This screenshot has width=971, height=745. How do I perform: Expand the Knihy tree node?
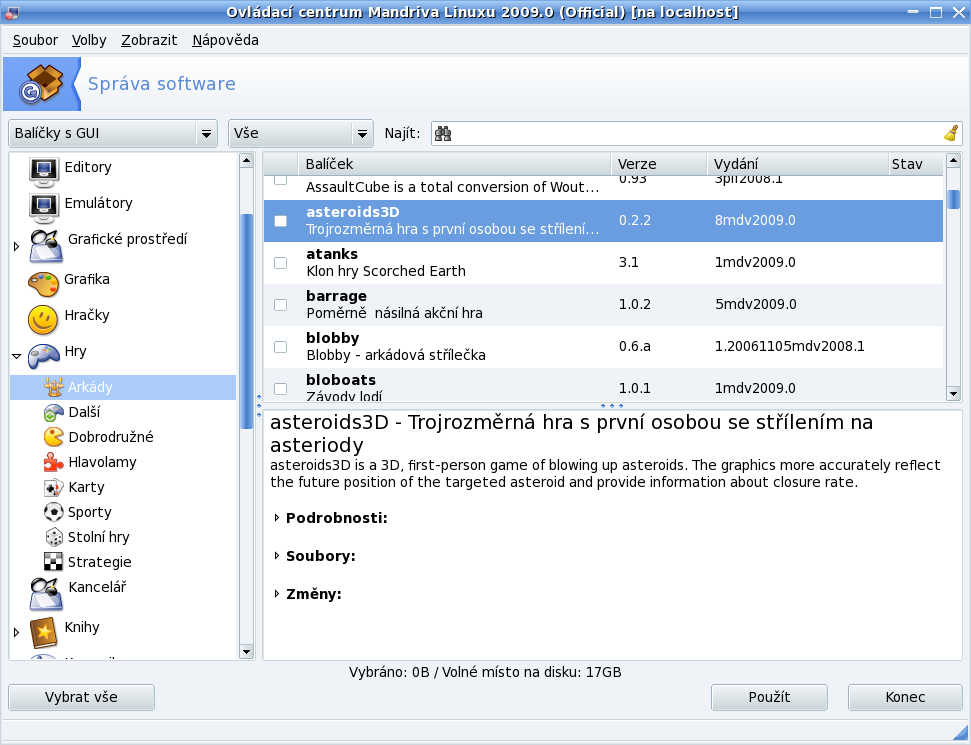[17, 632]
